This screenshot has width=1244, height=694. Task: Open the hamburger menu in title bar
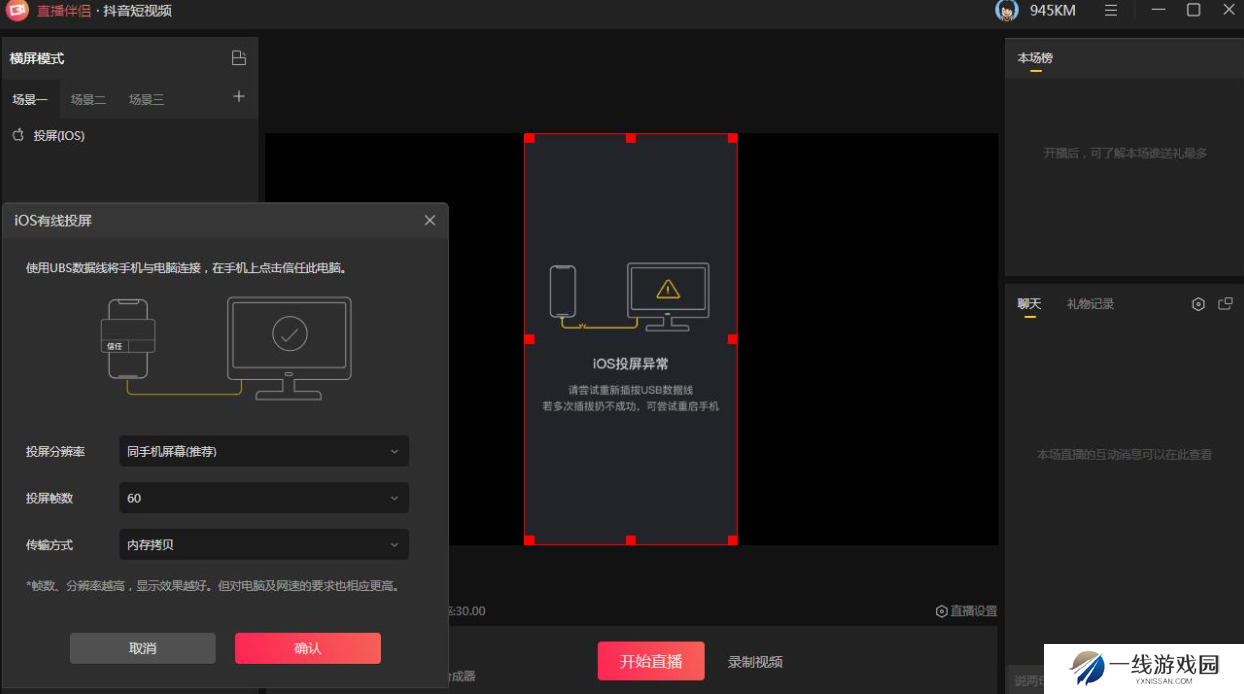[x=1111, y=10]
